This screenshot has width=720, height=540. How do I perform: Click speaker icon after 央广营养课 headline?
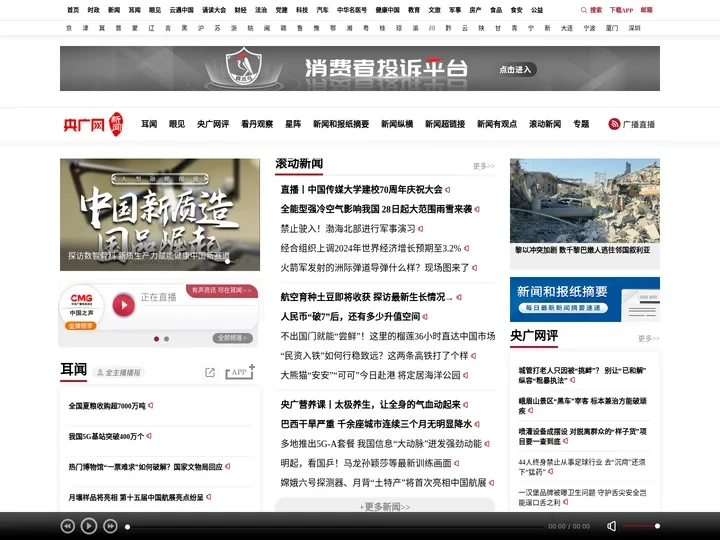(466, 405)
